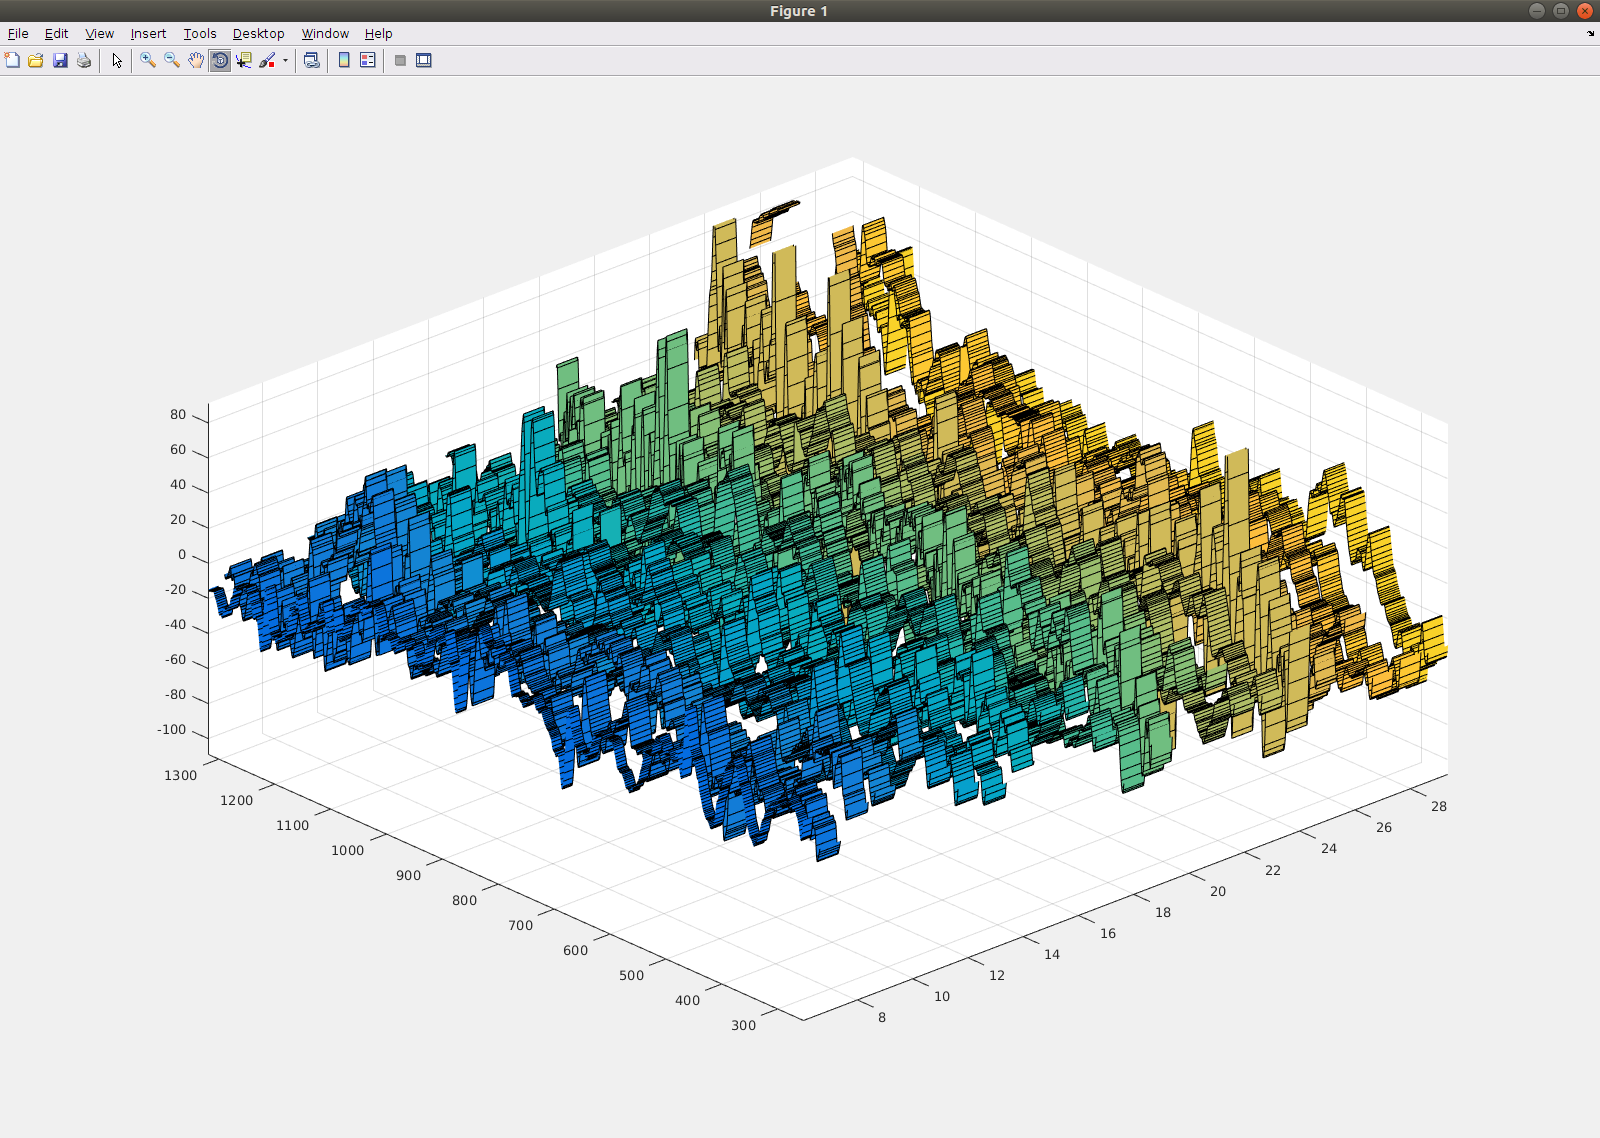1600x1138 pixels.
Task: Print the figure
Action: click(x=84, y=60)
